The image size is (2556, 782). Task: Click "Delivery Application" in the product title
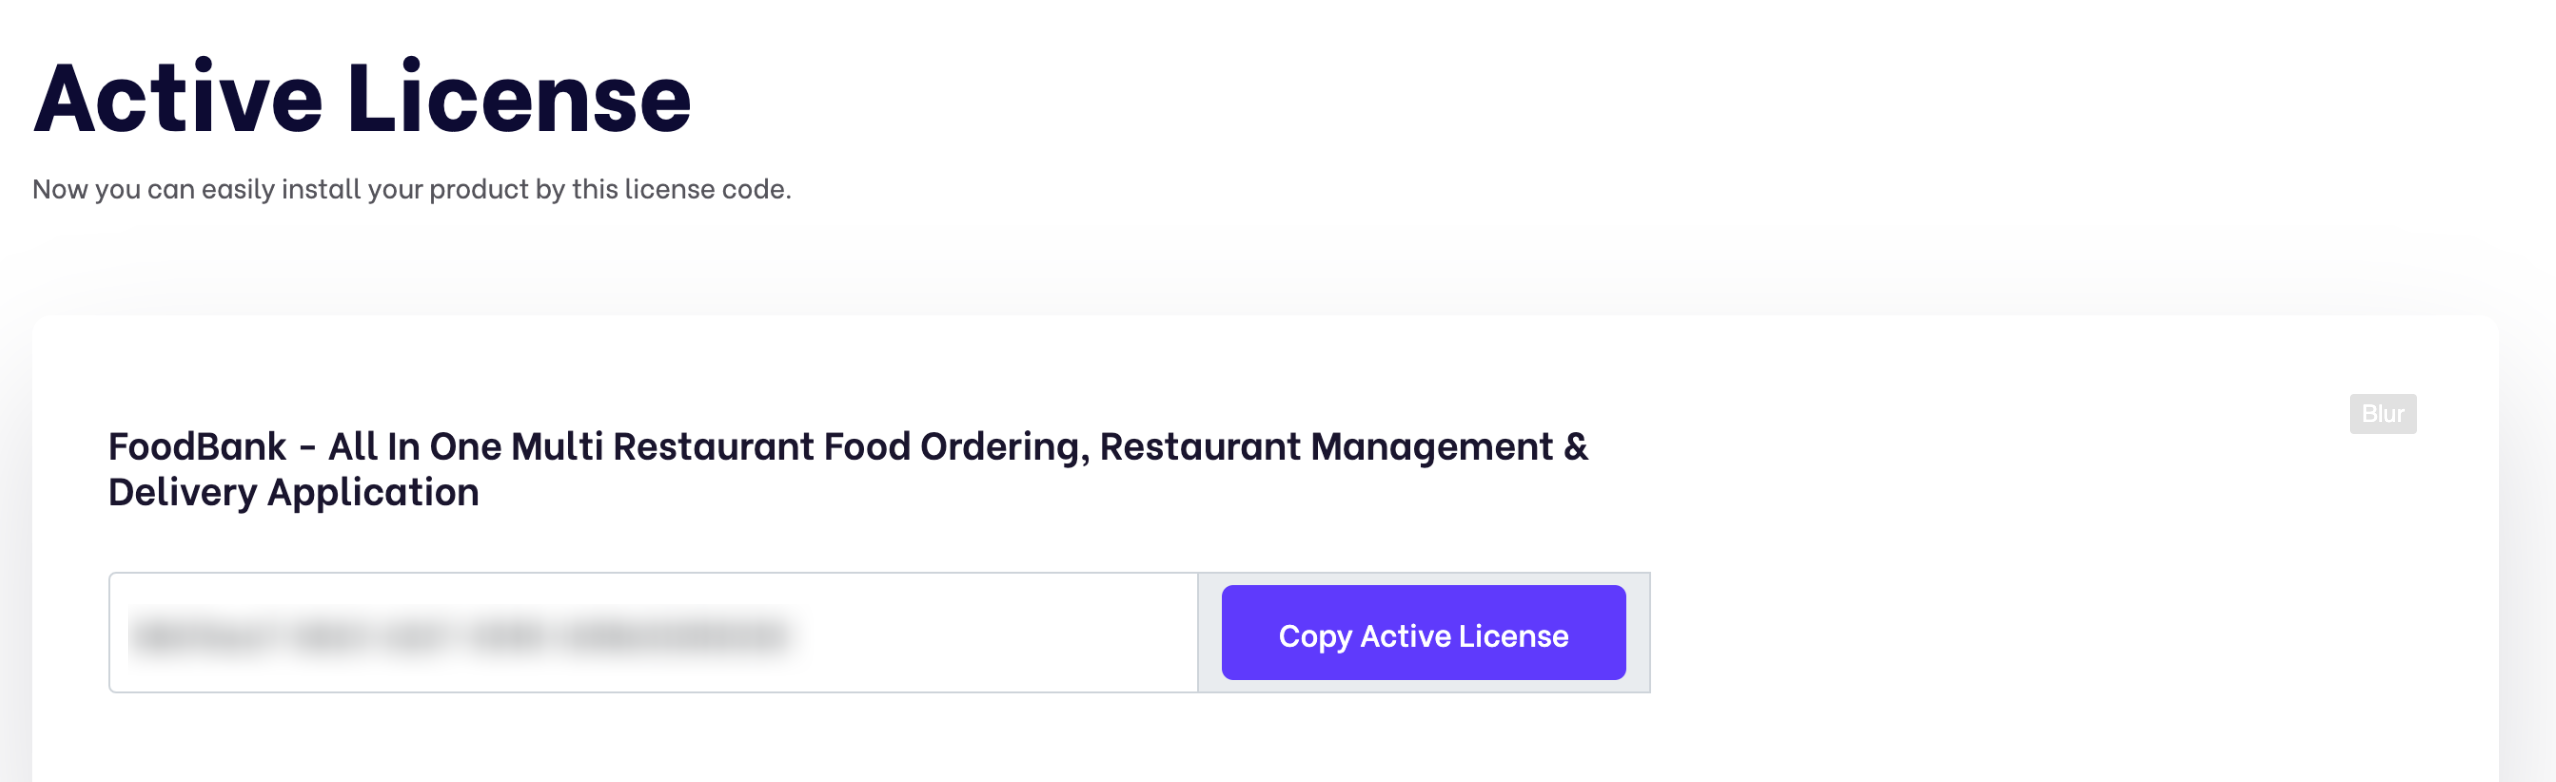pos(293,493)
